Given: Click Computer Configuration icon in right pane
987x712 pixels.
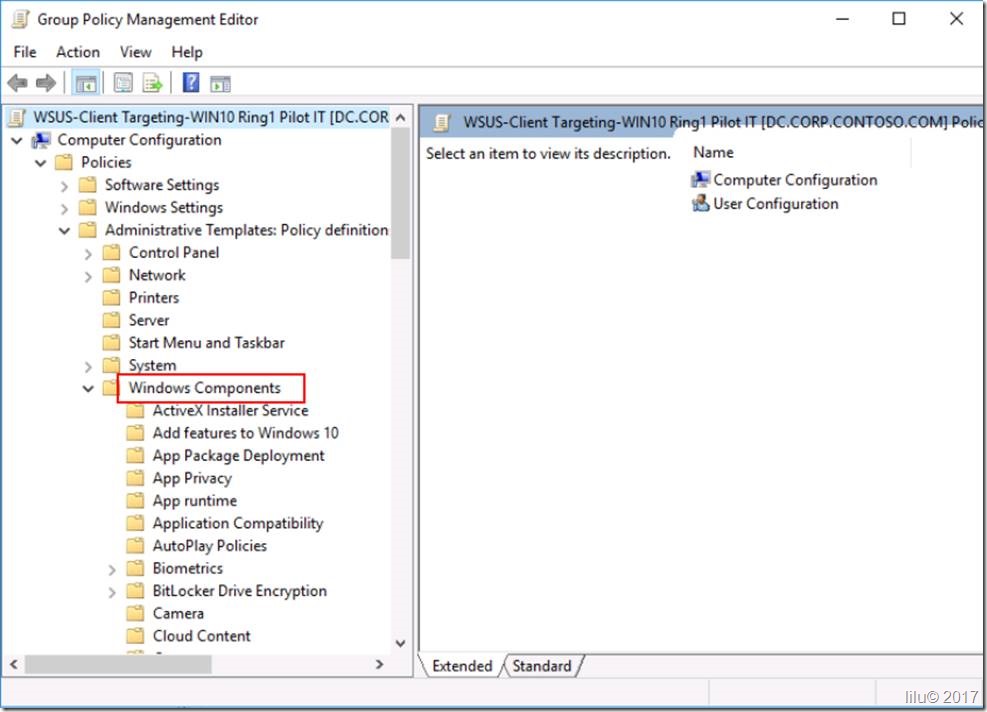Looking at the screenshot, I should (x=700, y=180).
